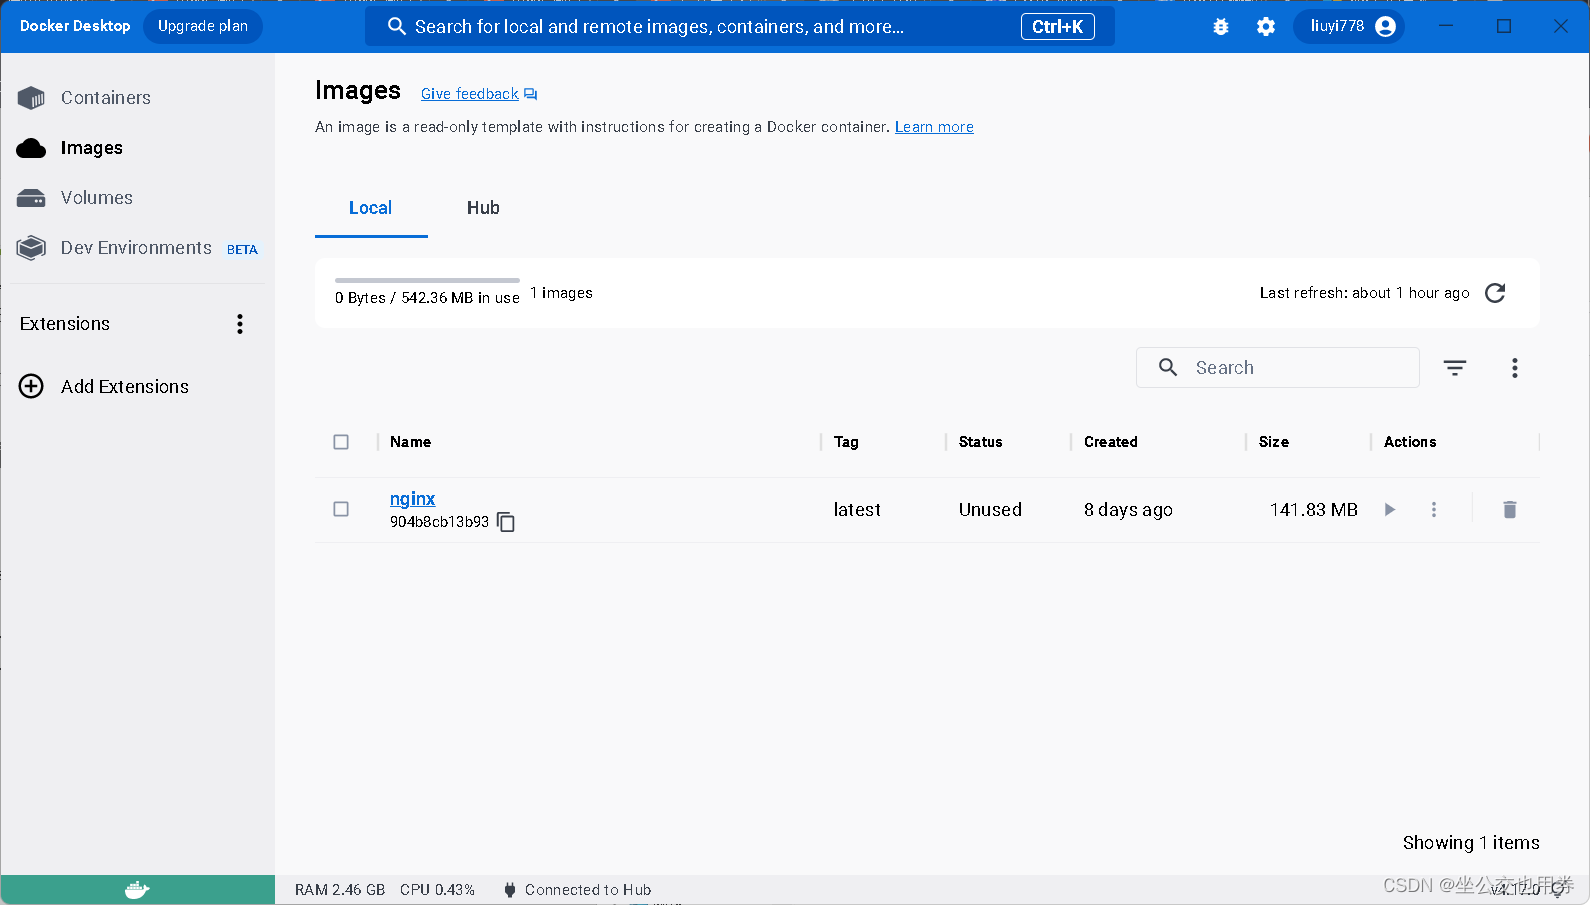
Task: Open settings via the gear icon
Action: coord(1265,27)
